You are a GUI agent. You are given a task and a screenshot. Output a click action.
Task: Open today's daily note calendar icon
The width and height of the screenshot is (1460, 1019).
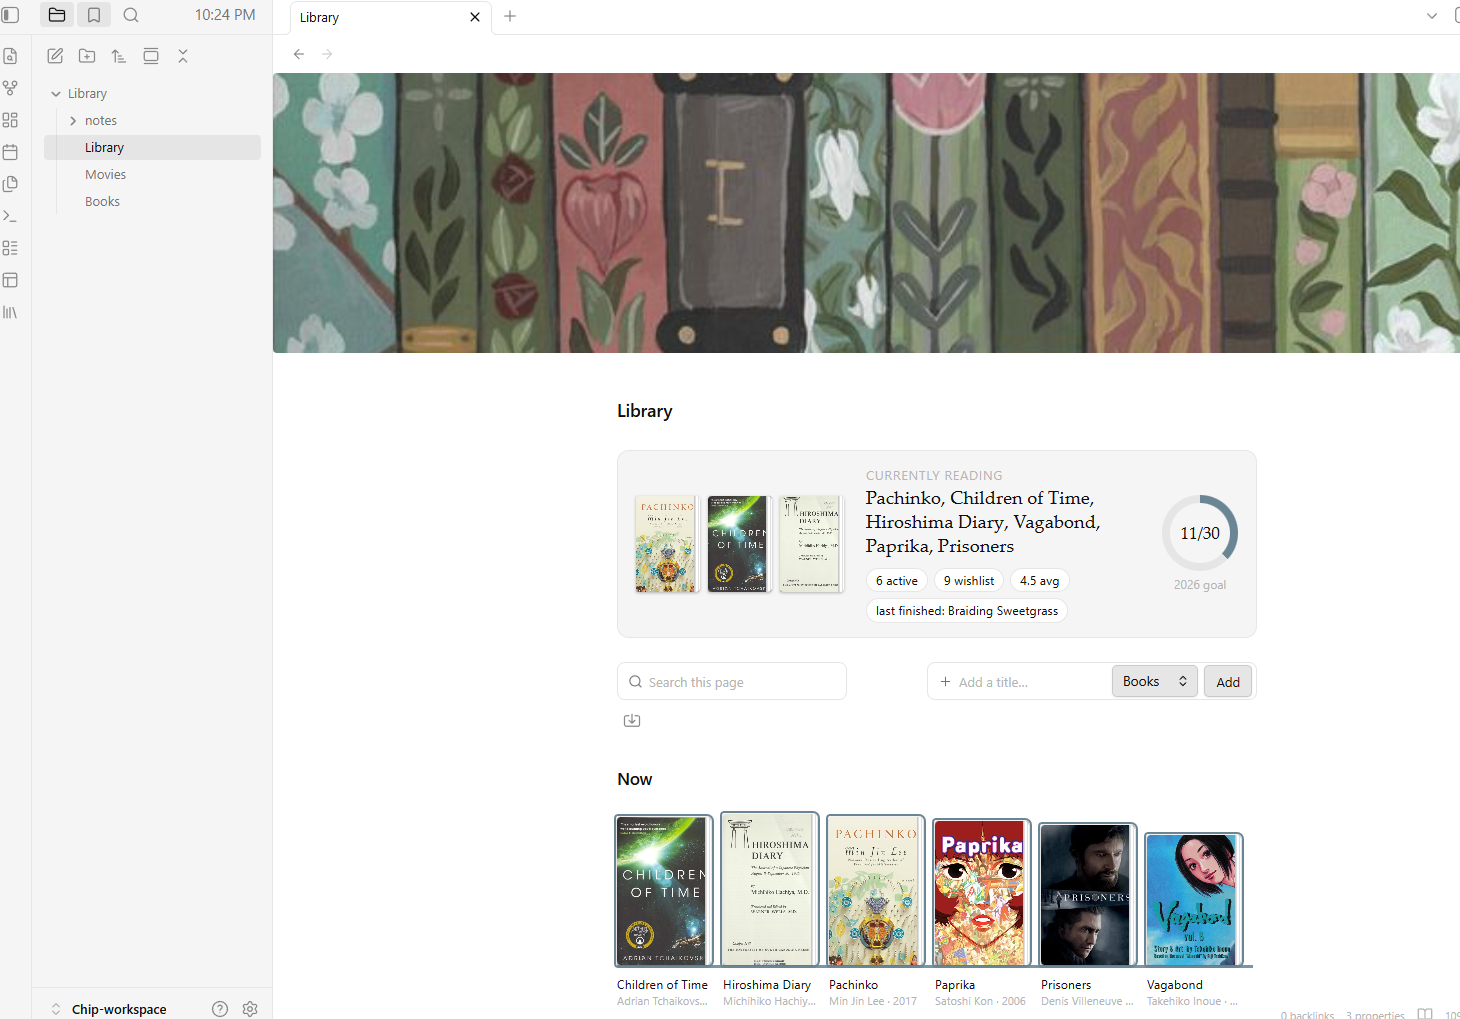[10, 152]
